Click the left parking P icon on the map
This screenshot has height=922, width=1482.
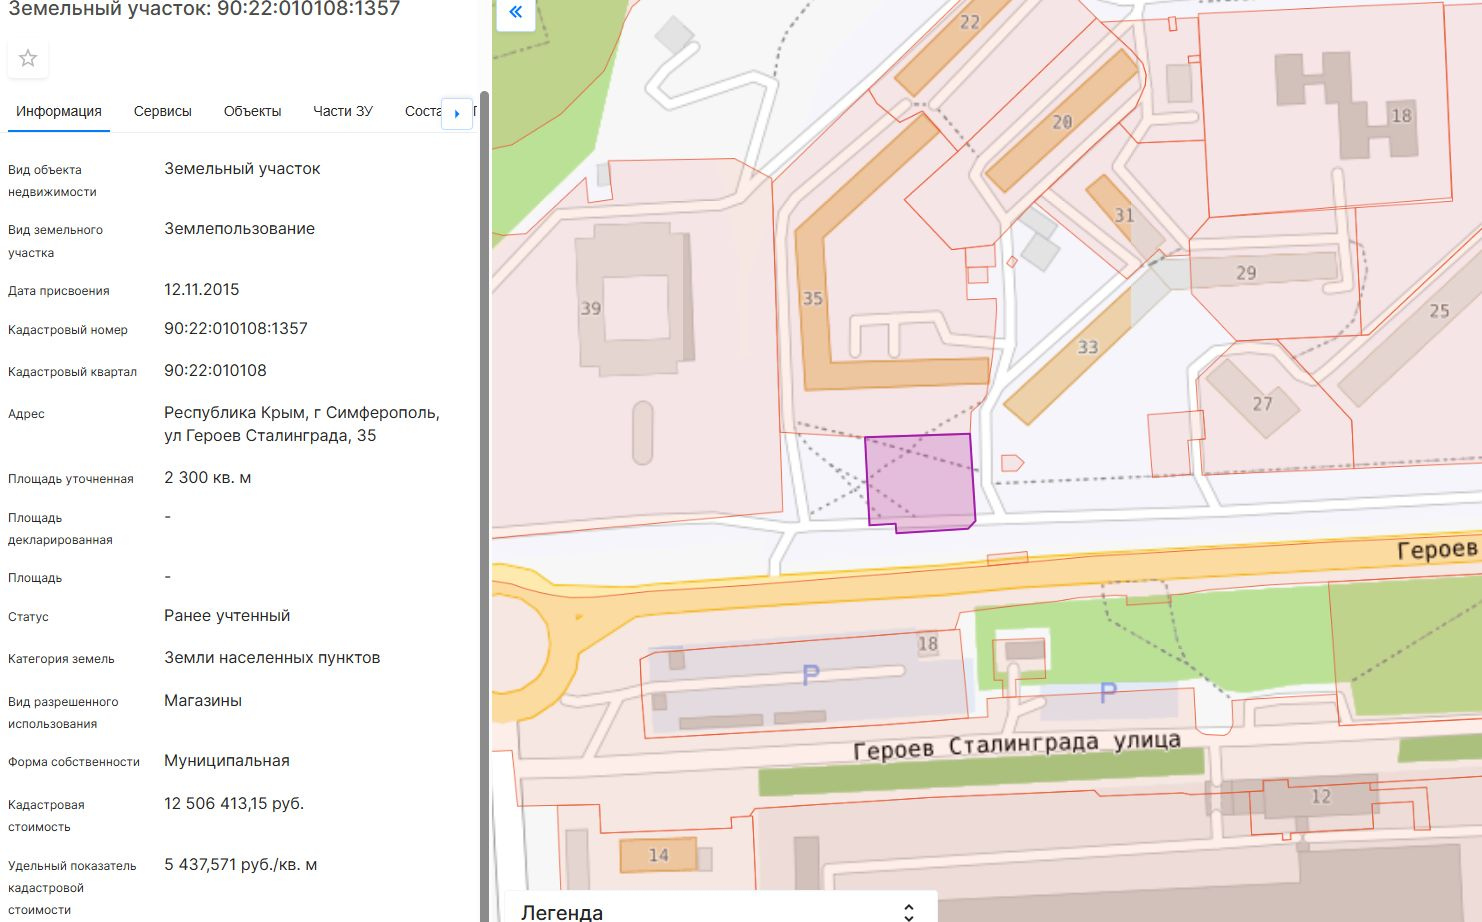pyautogui.click(x=811, y=675)
